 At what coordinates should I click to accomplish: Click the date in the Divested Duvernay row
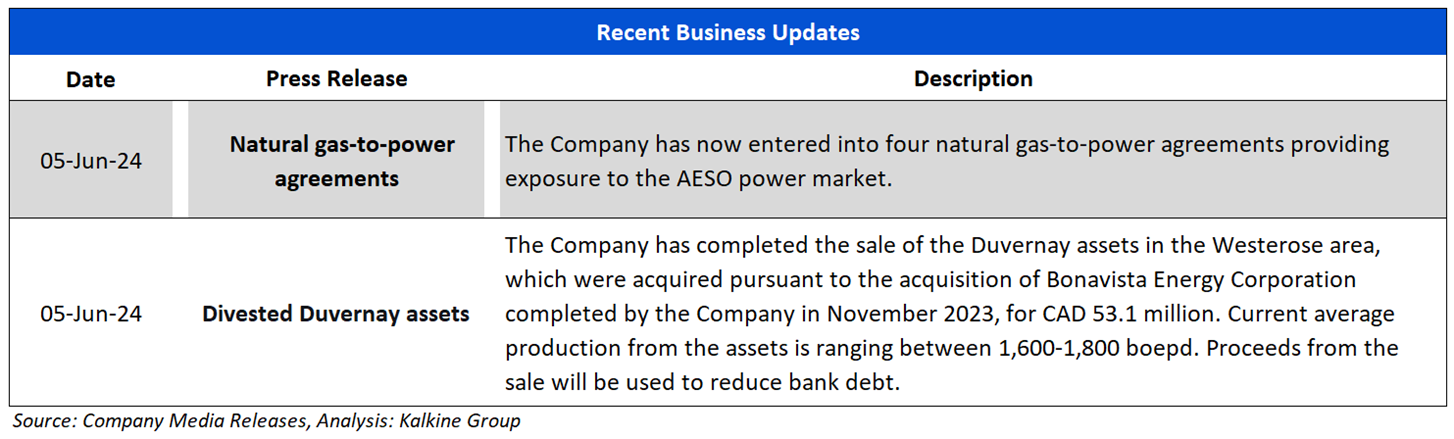[91, 314]
